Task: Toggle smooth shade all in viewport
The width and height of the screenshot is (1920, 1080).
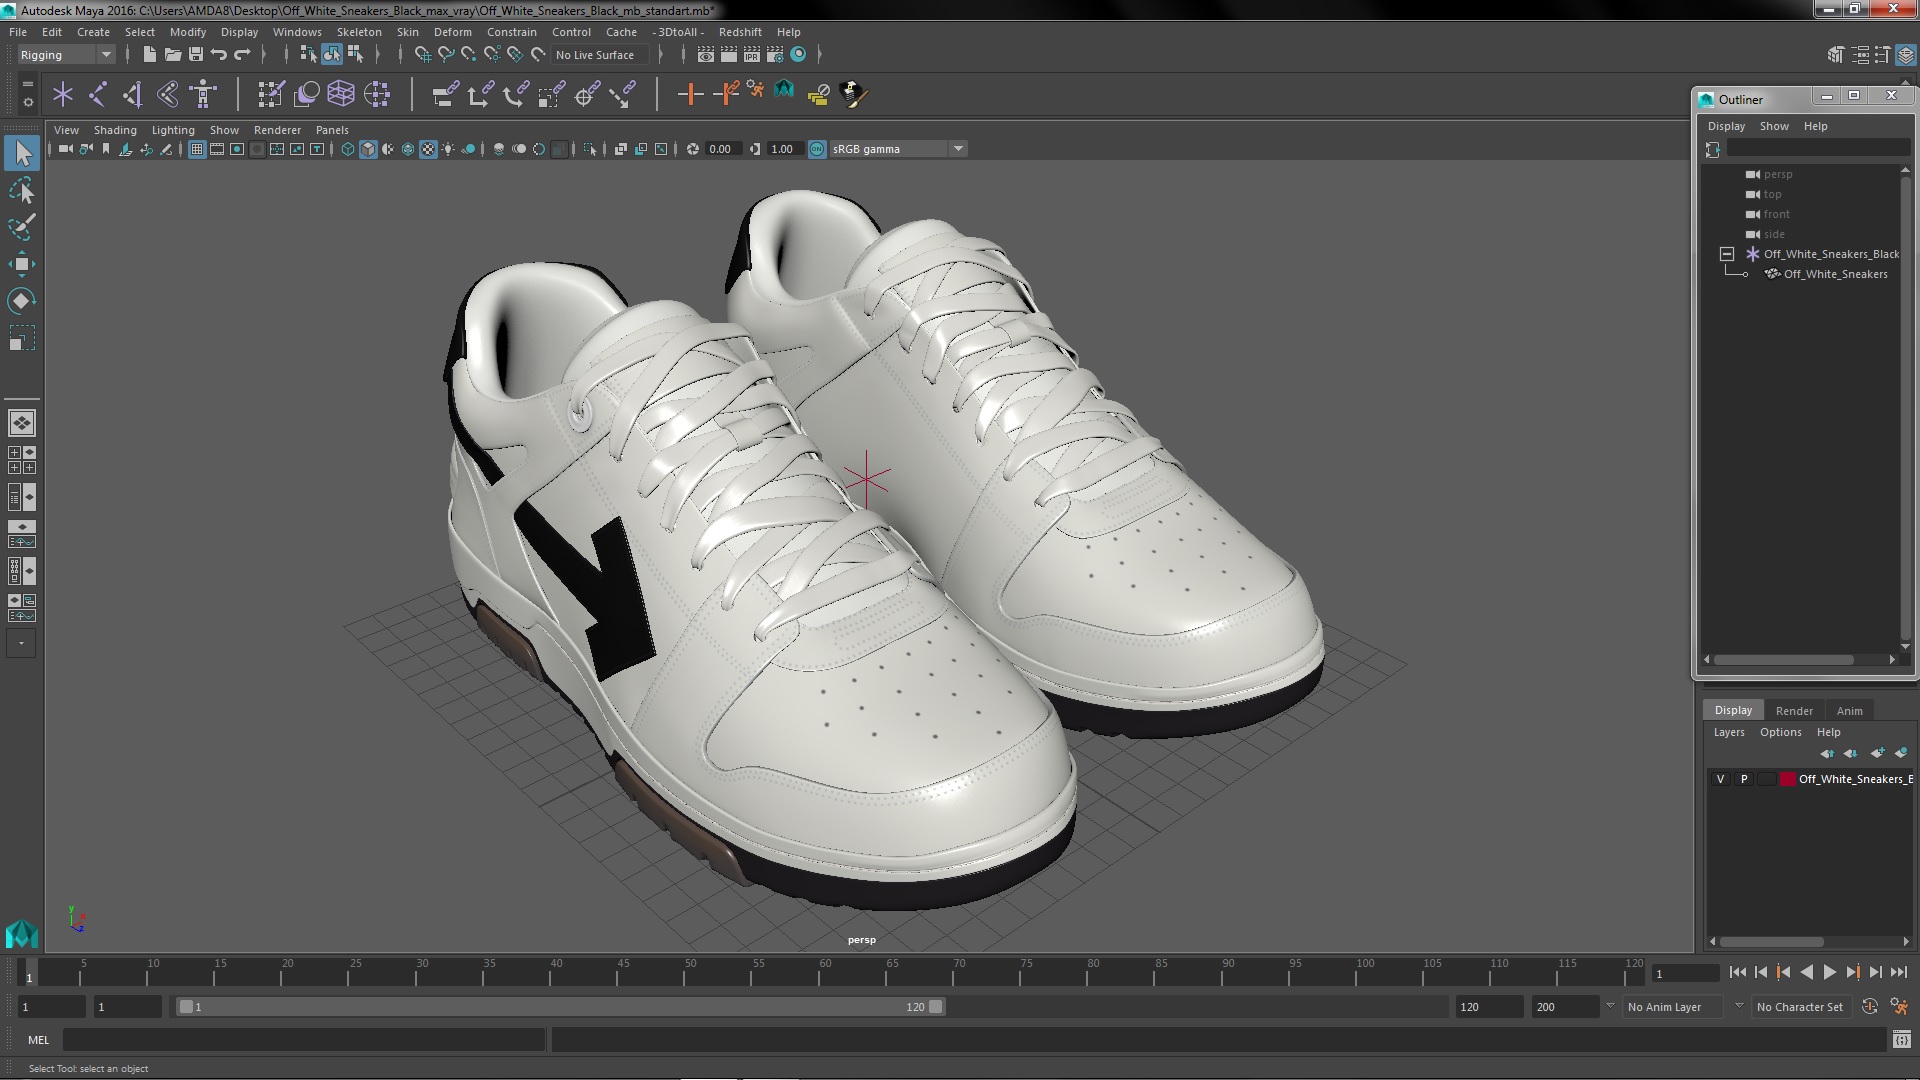Action: click(368, 149)
